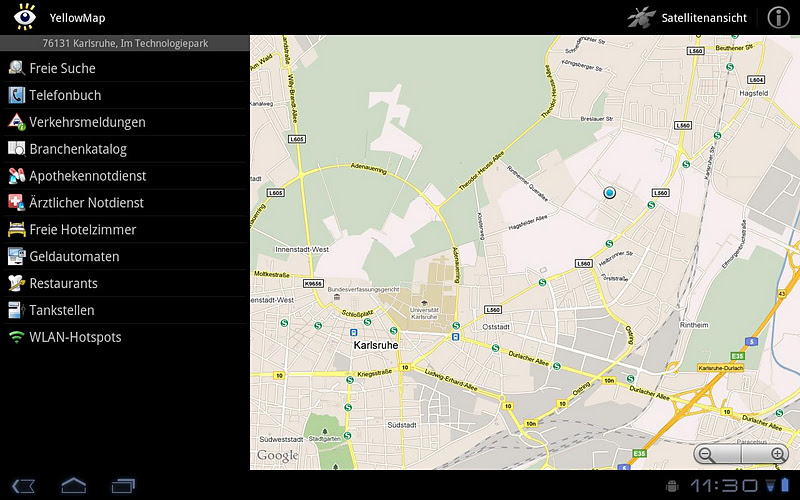Open the info icon in the top bar
This screenshot has height=500, width=800.
[778, 17]
